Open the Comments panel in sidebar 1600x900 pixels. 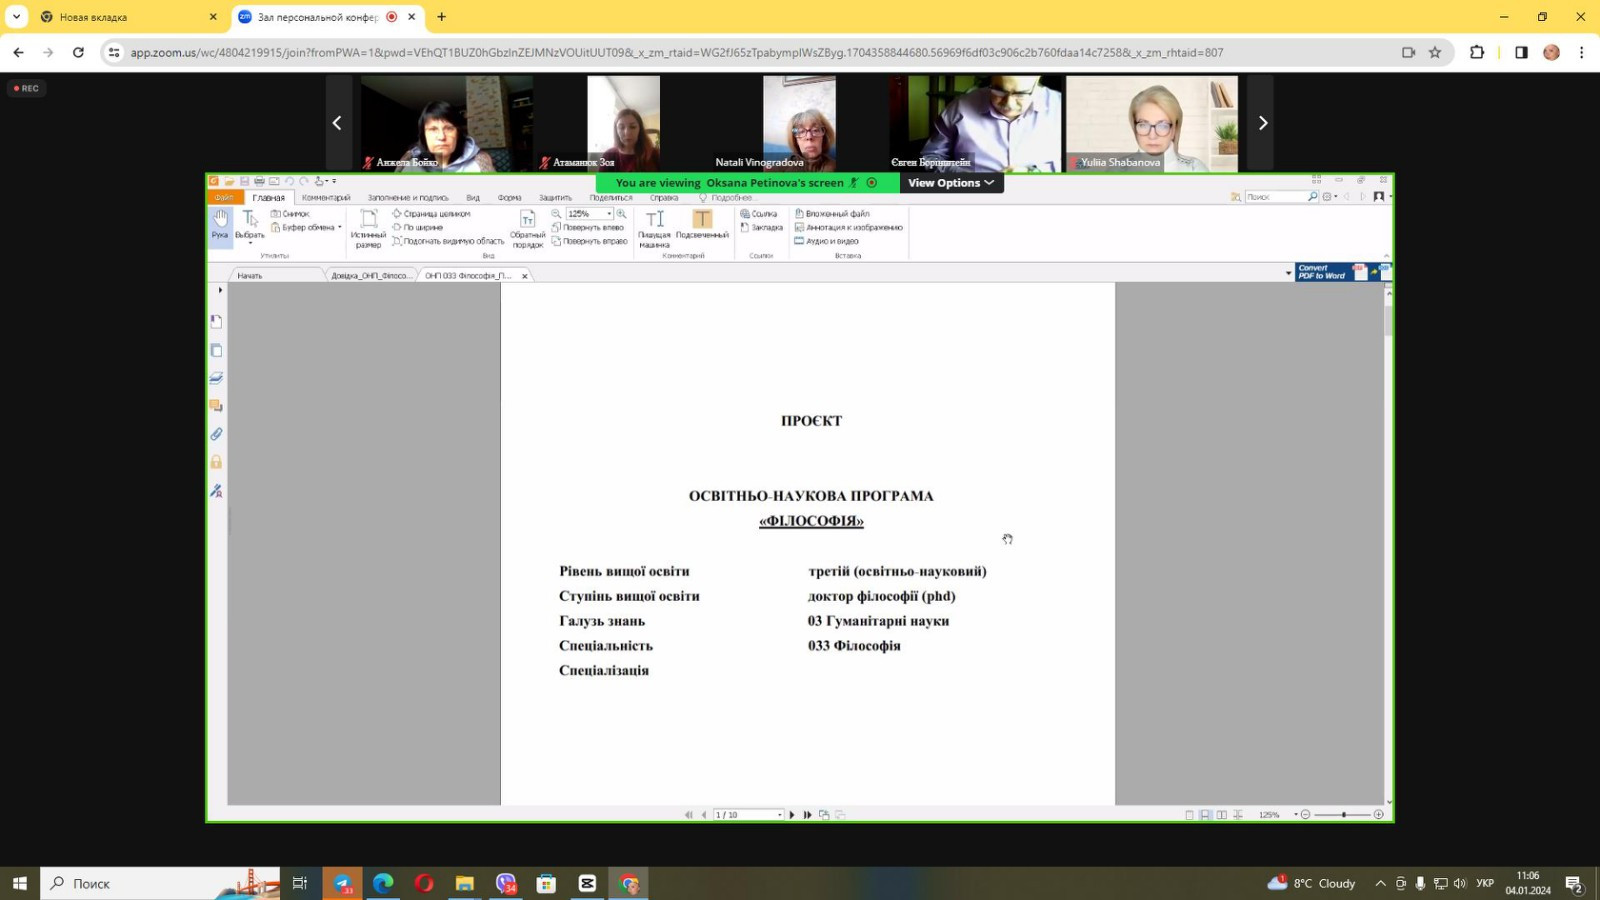coord(216,406)
